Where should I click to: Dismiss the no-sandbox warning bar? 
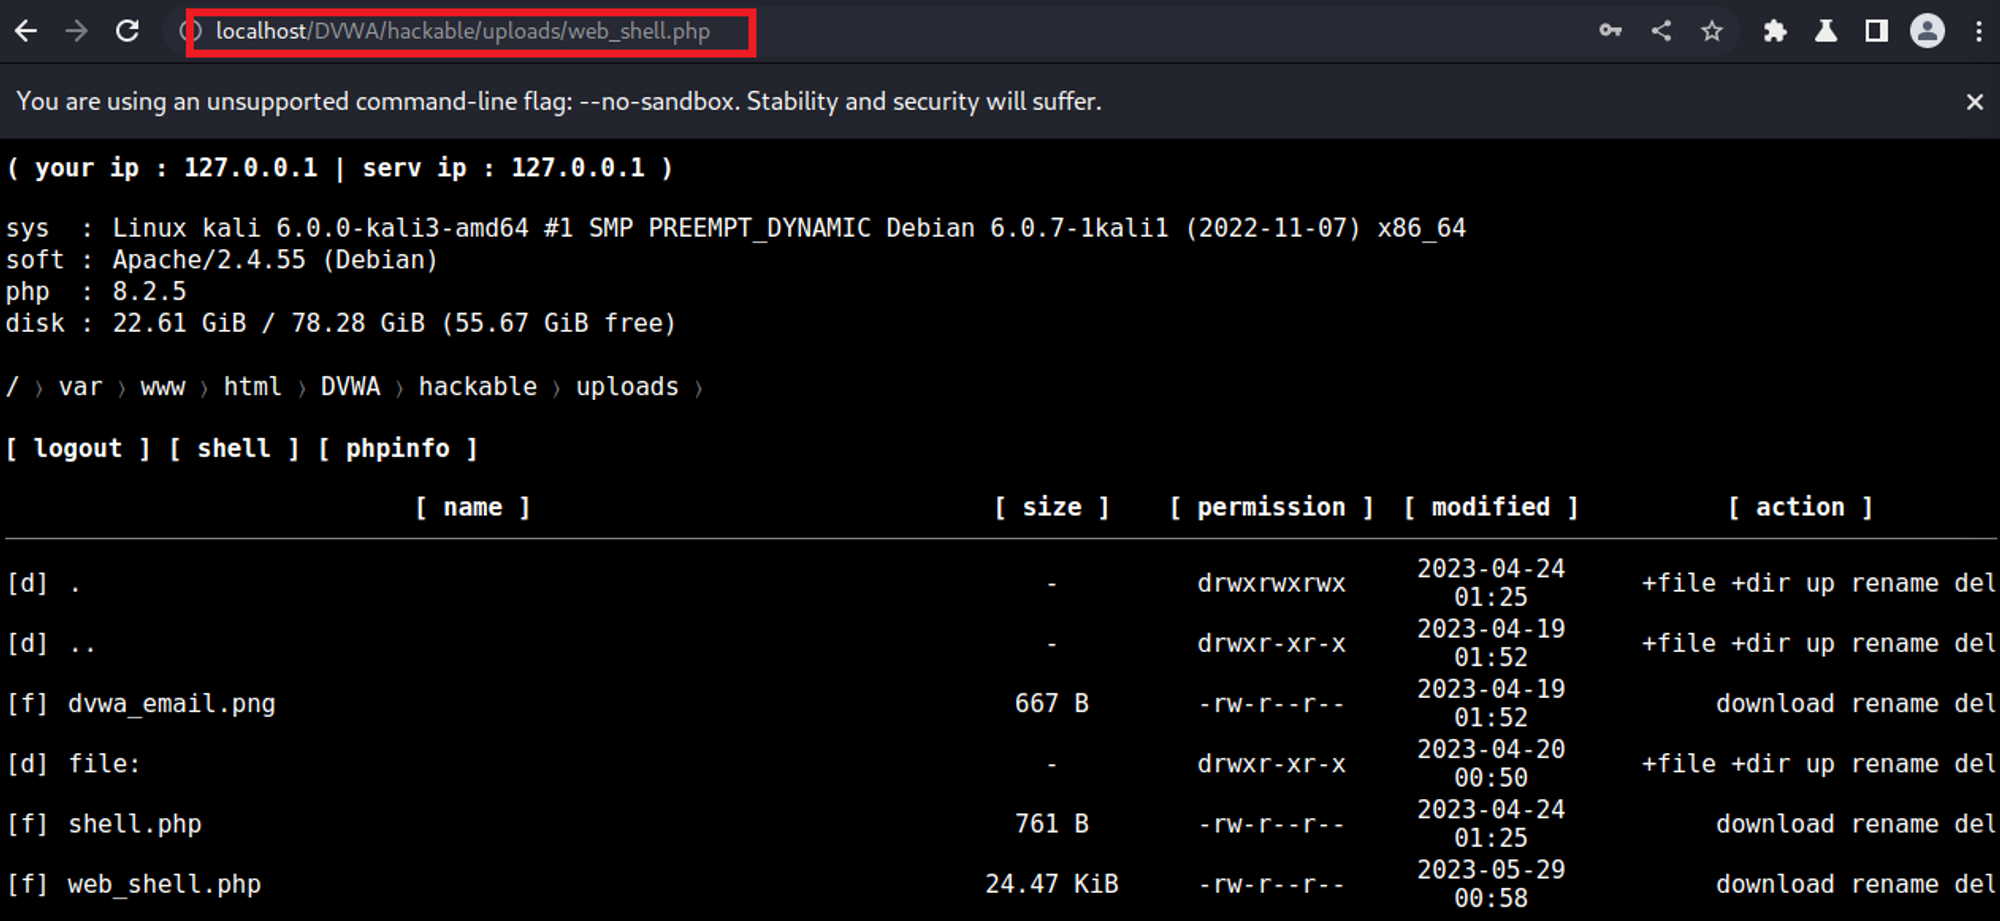point(1975,101)
